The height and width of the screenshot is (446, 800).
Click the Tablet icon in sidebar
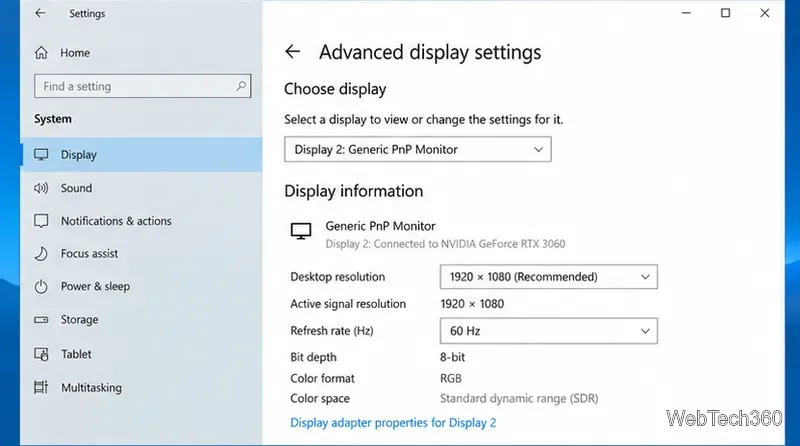tap(41, 354)
